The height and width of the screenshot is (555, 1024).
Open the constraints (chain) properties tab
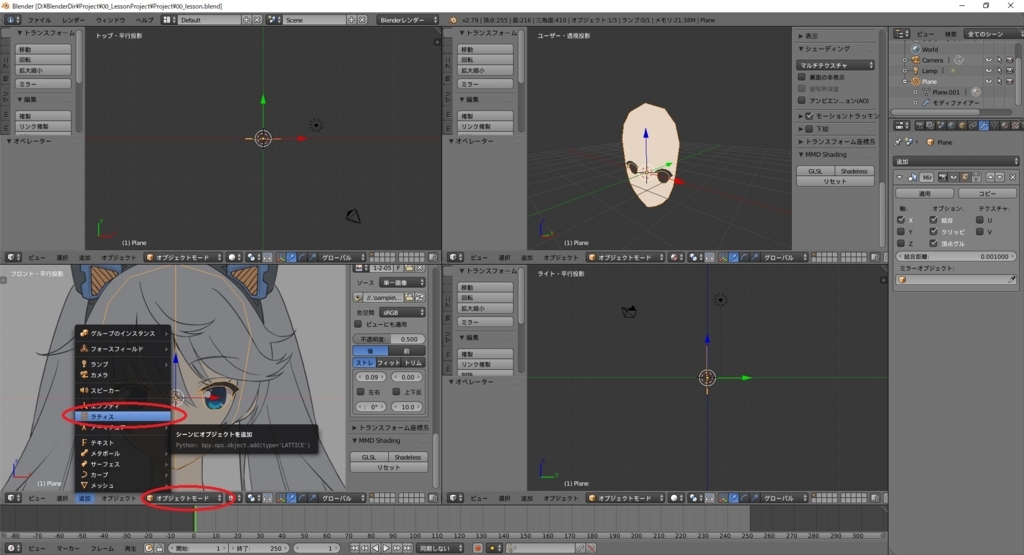click(972, 125)
